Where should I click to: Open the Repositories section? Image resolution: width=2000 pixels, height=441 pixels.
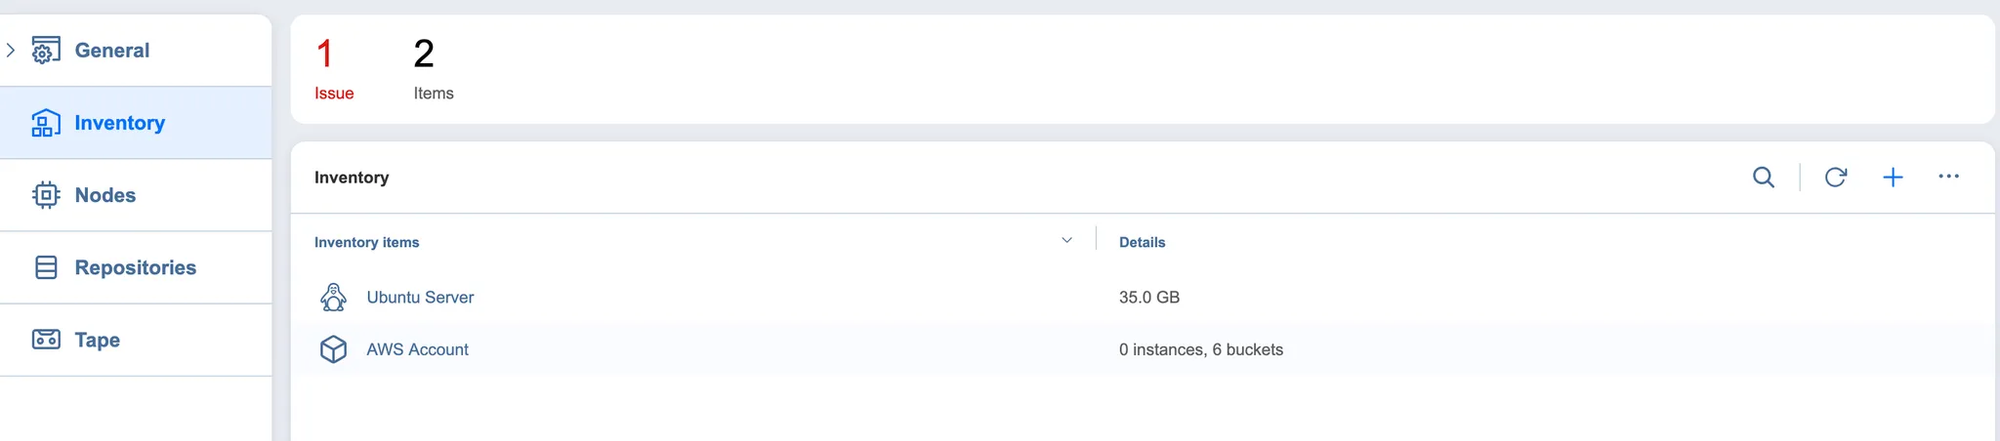[x=135, y=267]
